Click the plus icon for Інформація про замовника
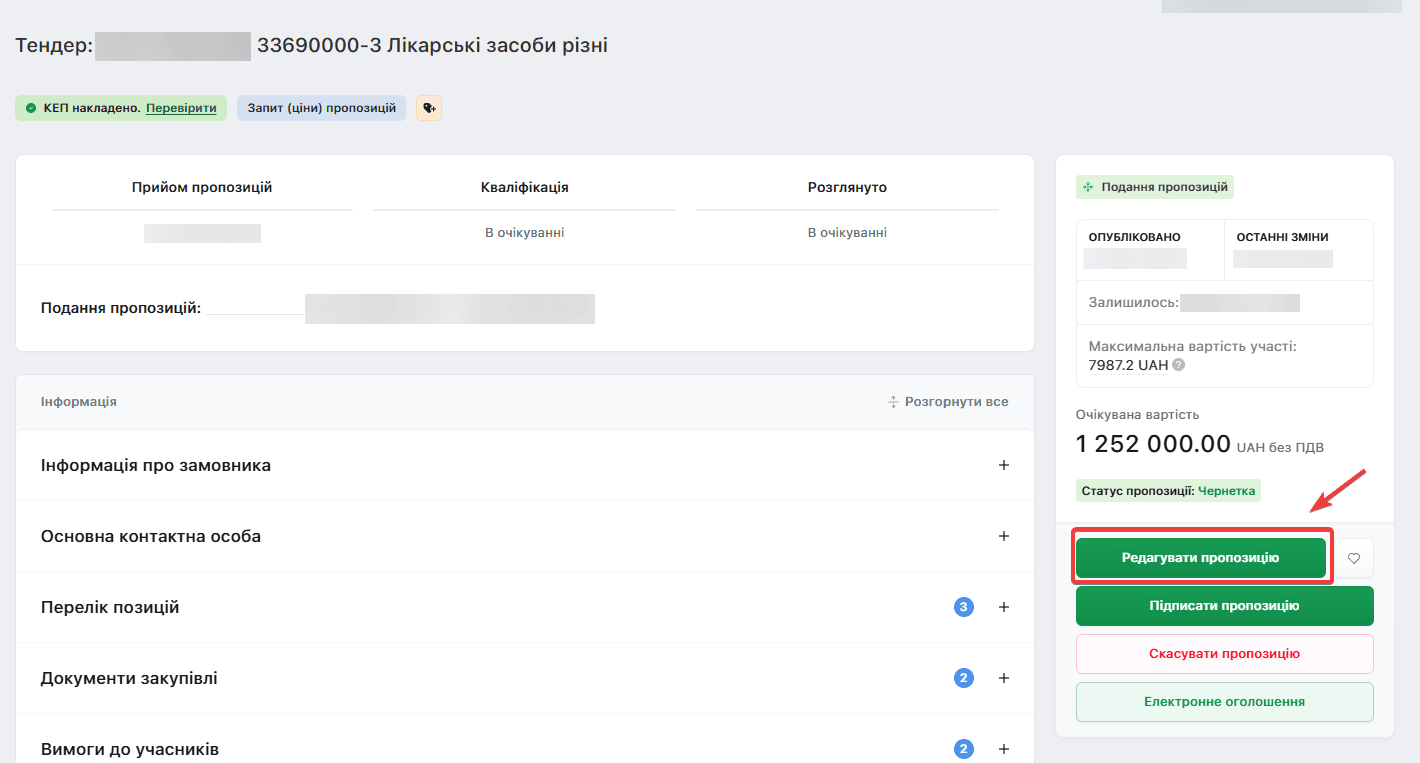Viewport: 1420px width, 763px height. pos(1004,465)
